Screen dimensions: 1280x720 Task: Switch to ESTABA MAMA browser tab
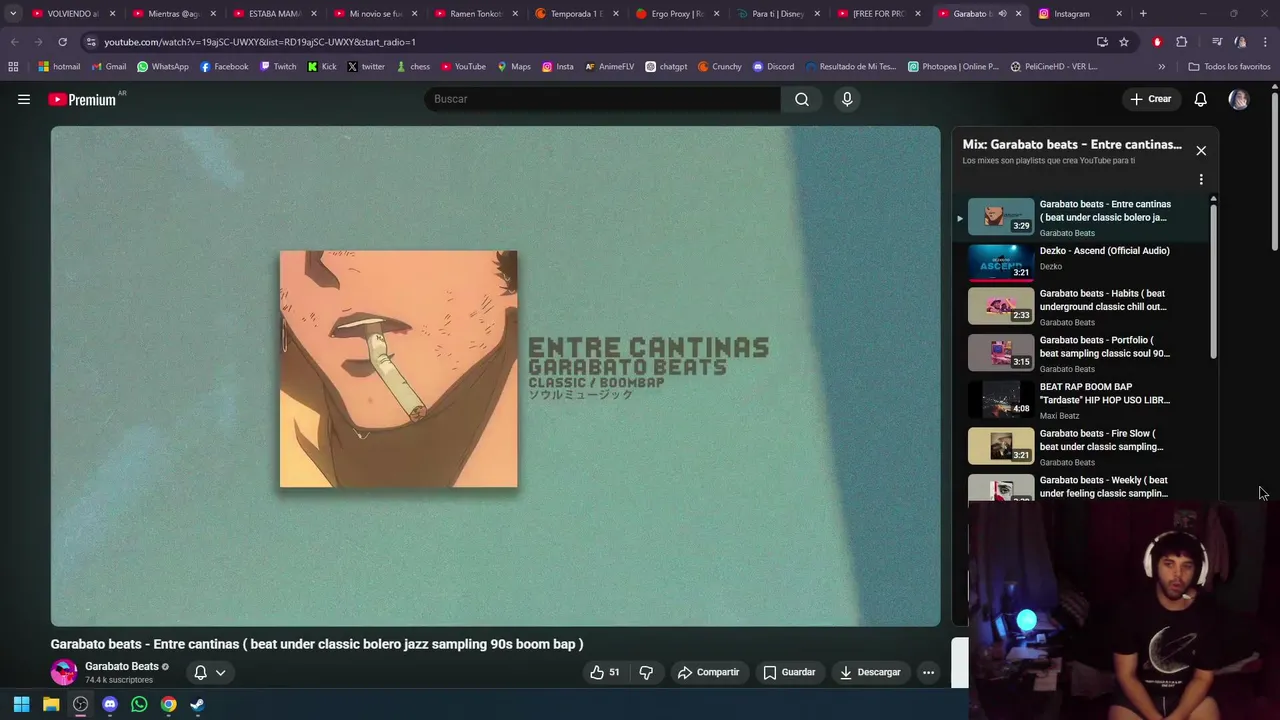(x=274, y=14)
